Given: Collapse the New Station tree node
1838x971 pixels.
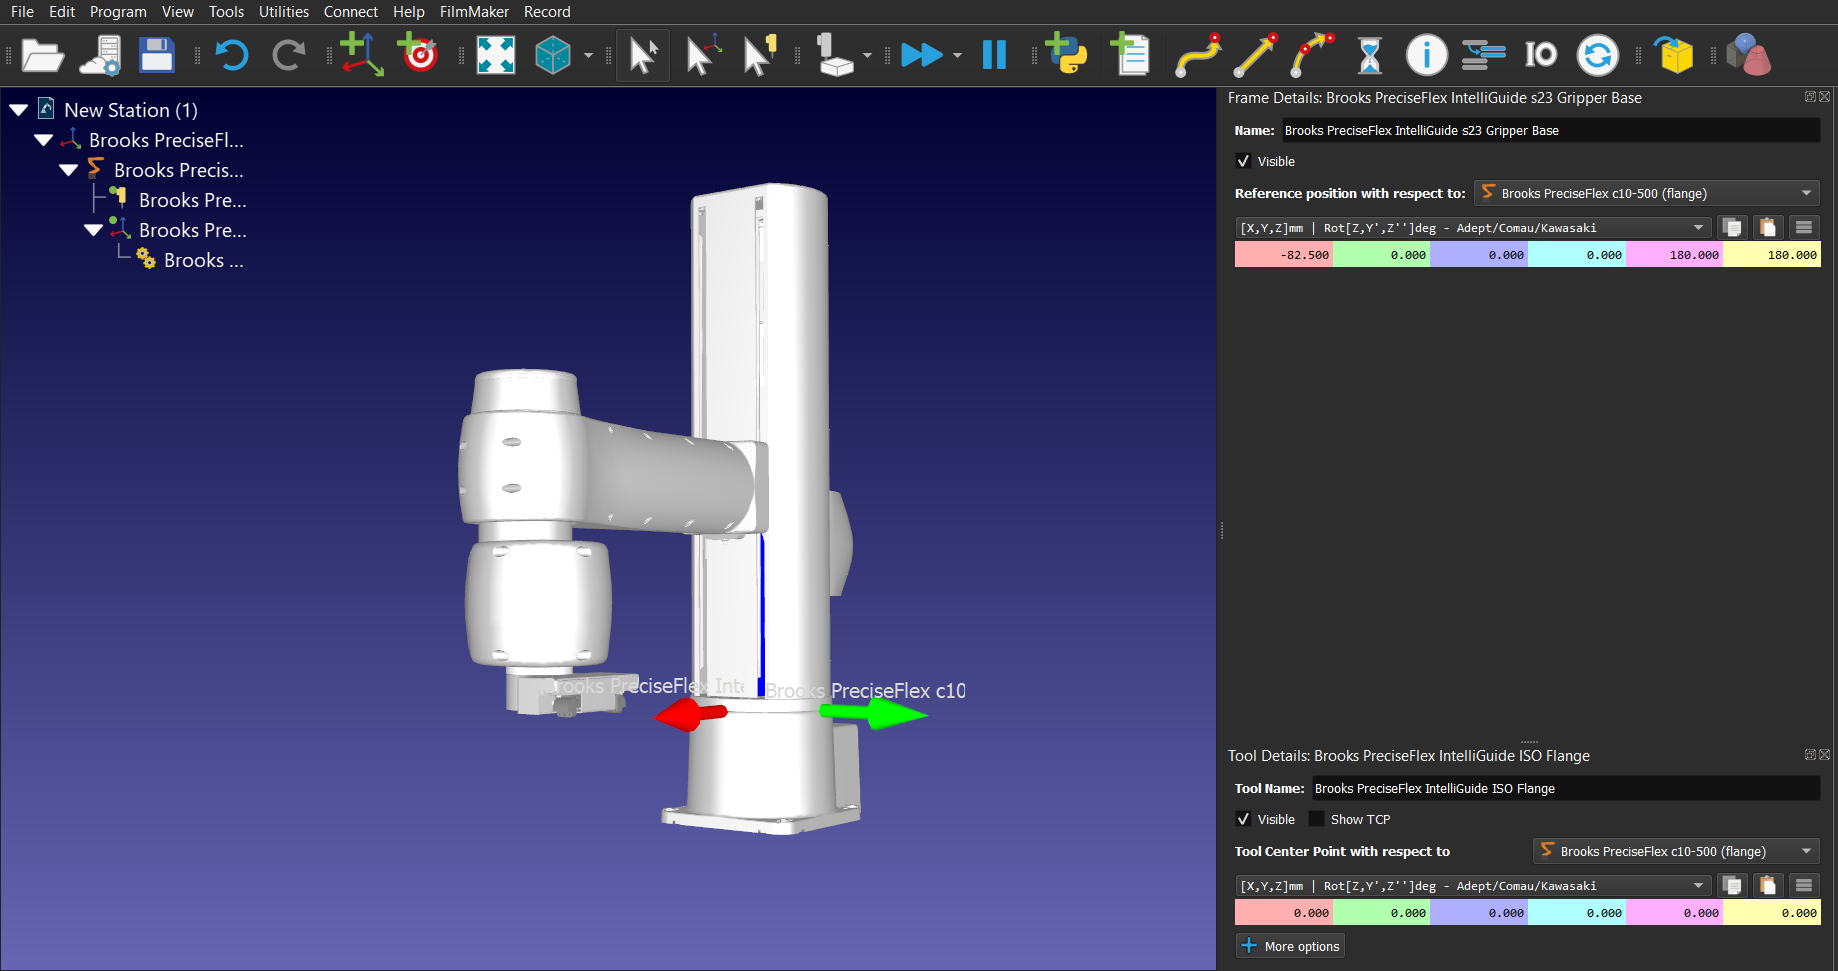Looking at the screenshot, I should pos(18,109).
